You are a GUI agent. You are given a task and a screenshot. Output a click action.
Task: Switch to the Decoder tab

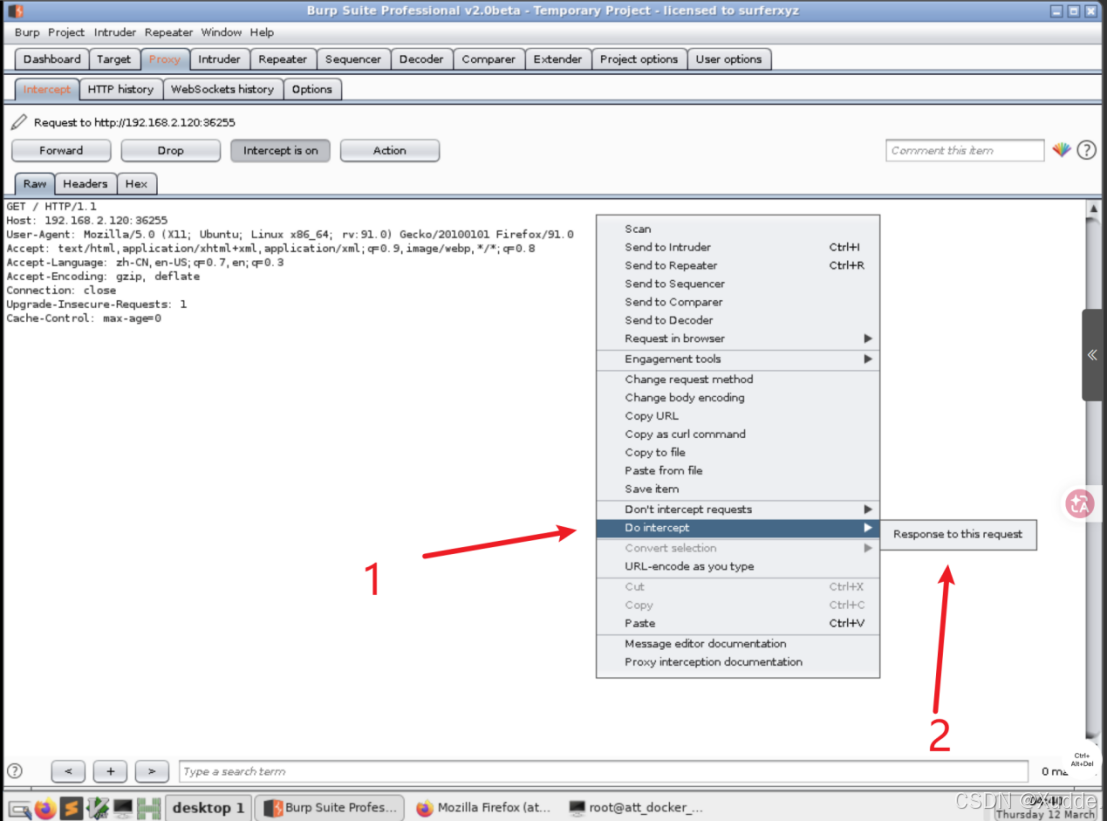click(x=421, y=59)
